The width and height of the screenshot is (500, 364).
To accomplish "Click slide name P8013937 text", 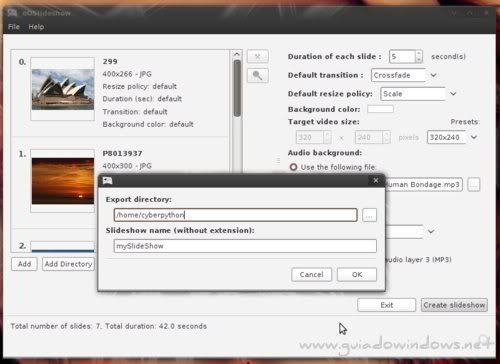I will (x=122, y=153).
